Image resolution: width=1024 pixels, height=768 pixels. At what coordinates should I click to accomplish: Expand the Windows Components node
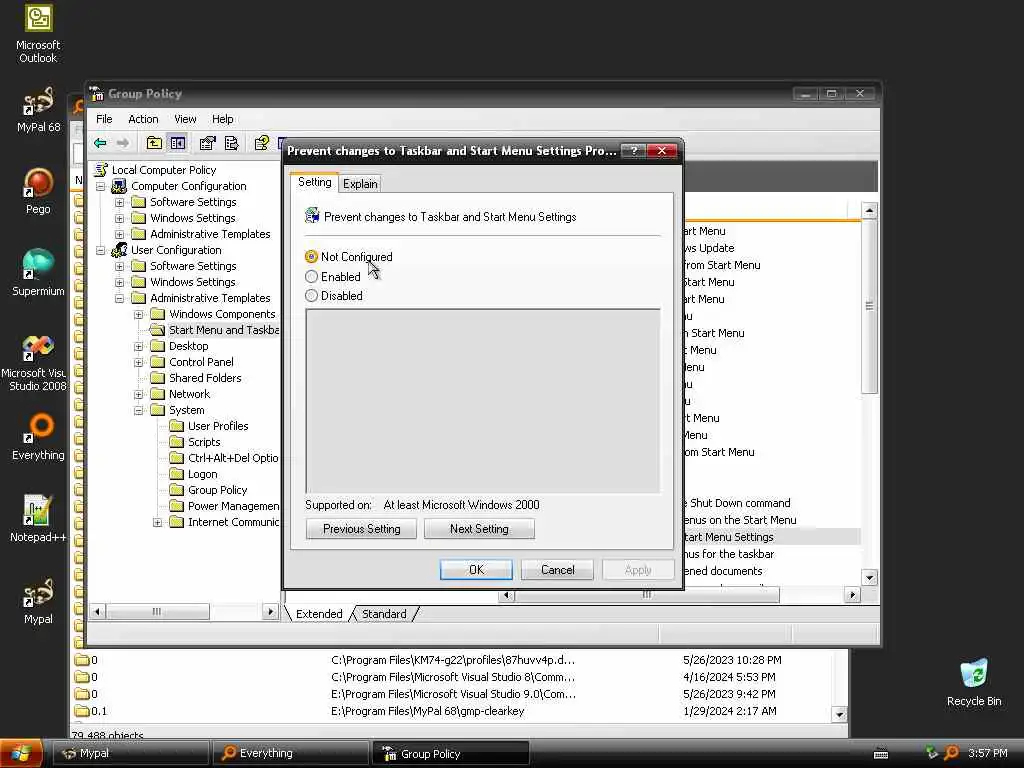(138, 314)
